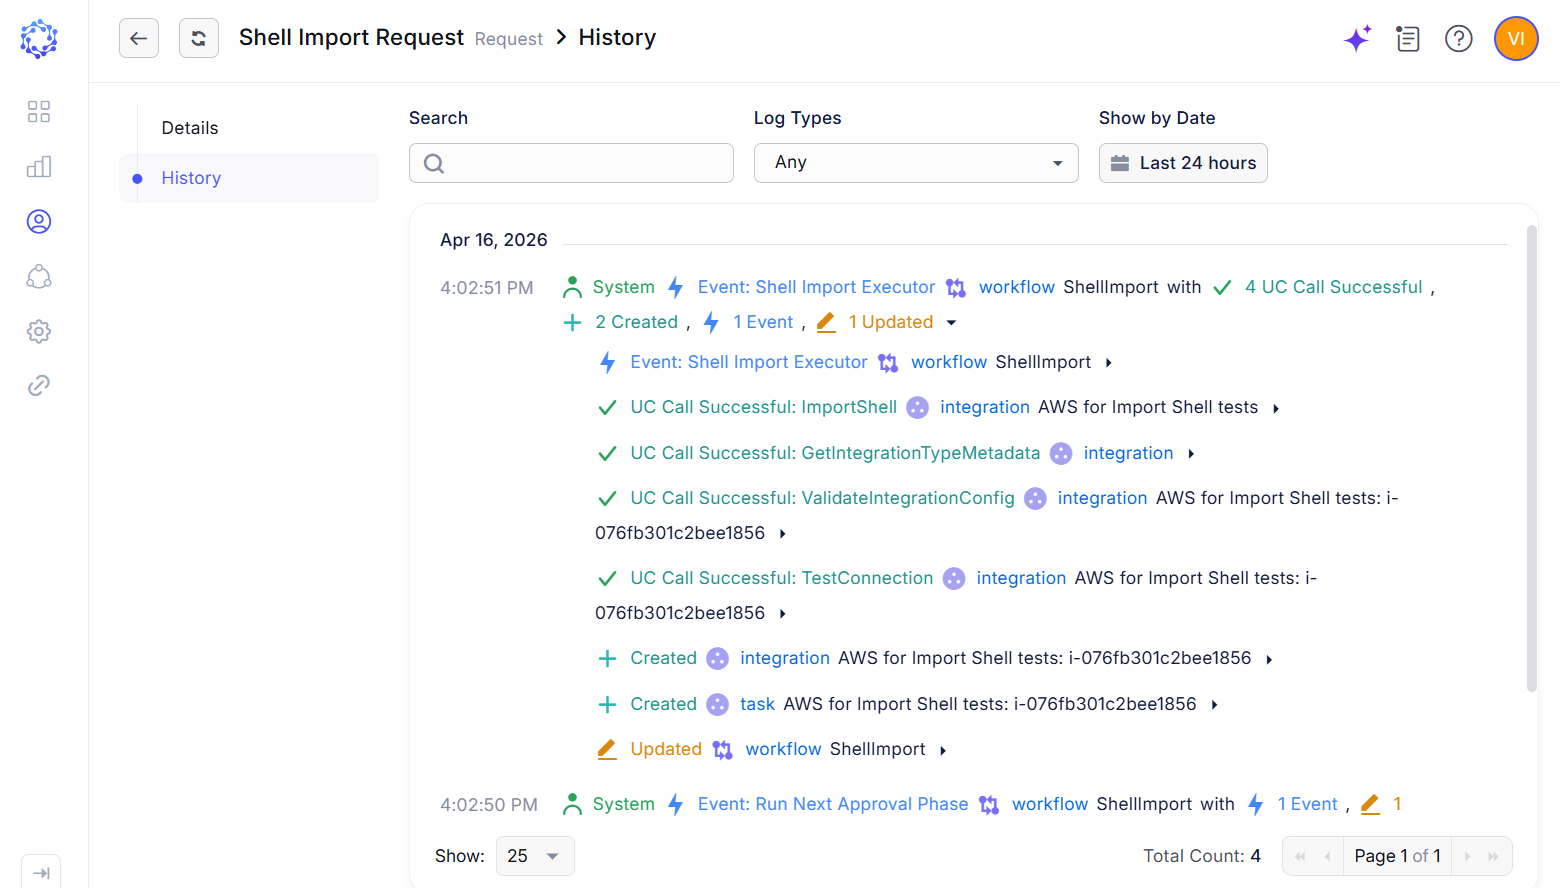
Task: Click the Apr 16, 2026 date header
Action: [x=494, y=240]
